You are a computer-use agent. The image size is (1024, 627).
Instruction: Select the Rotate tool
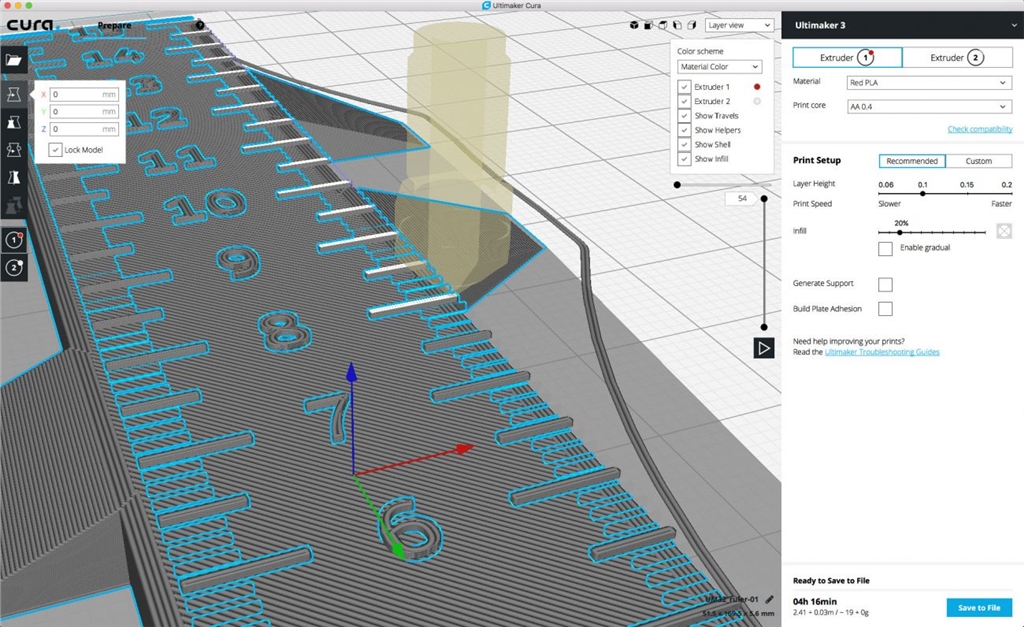tap(14, 149)
